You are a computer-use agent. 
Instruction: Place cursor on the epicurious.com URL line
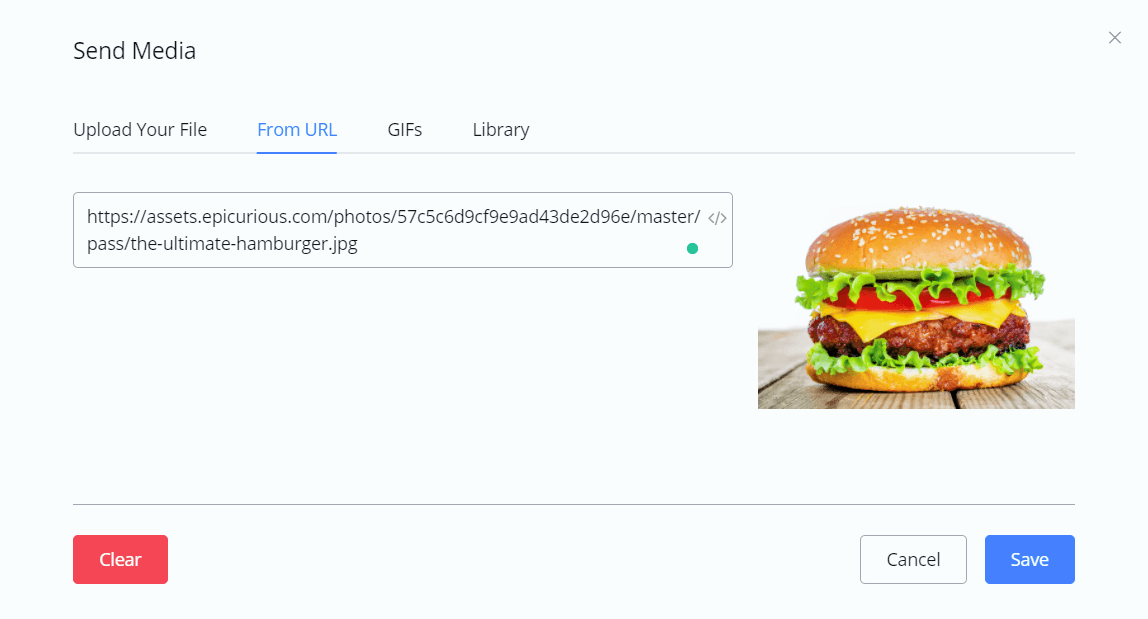393,217
